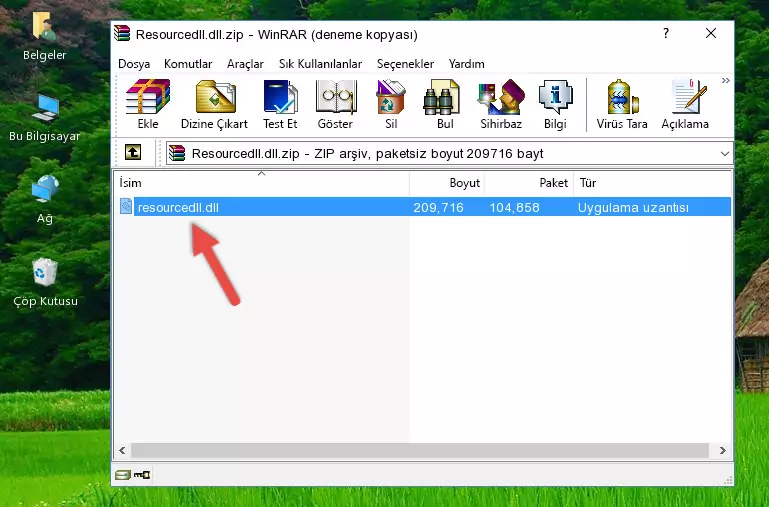This screenshot has width=769, height=507.
Task: Open the Bul (find) tool
Action: pyautogui.click(x=445, y=104)
